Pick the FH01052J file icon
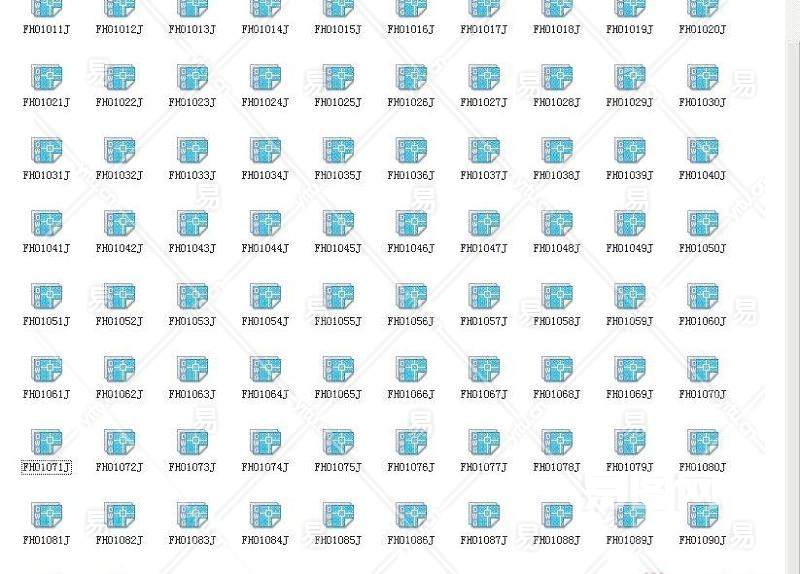The image size is (800, 574). tap(119, 296)
